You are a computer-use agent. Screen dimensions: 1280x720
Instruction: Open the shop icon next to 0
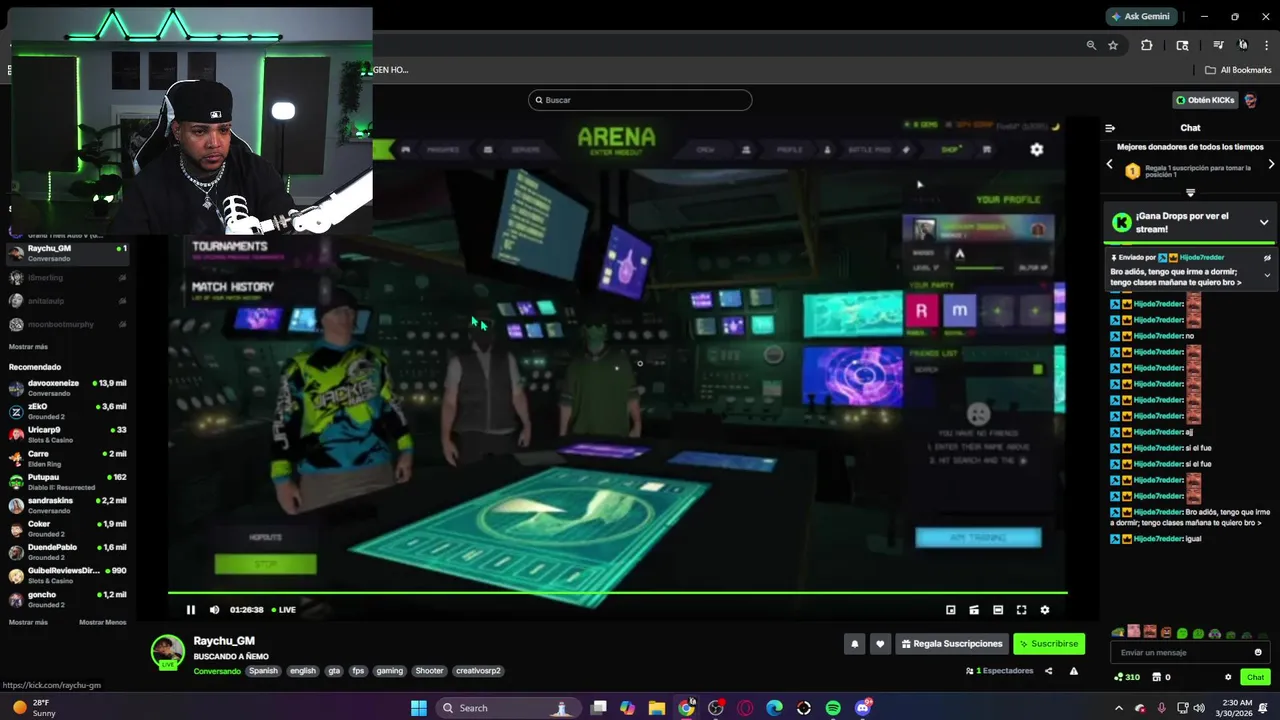(1156, 677)
